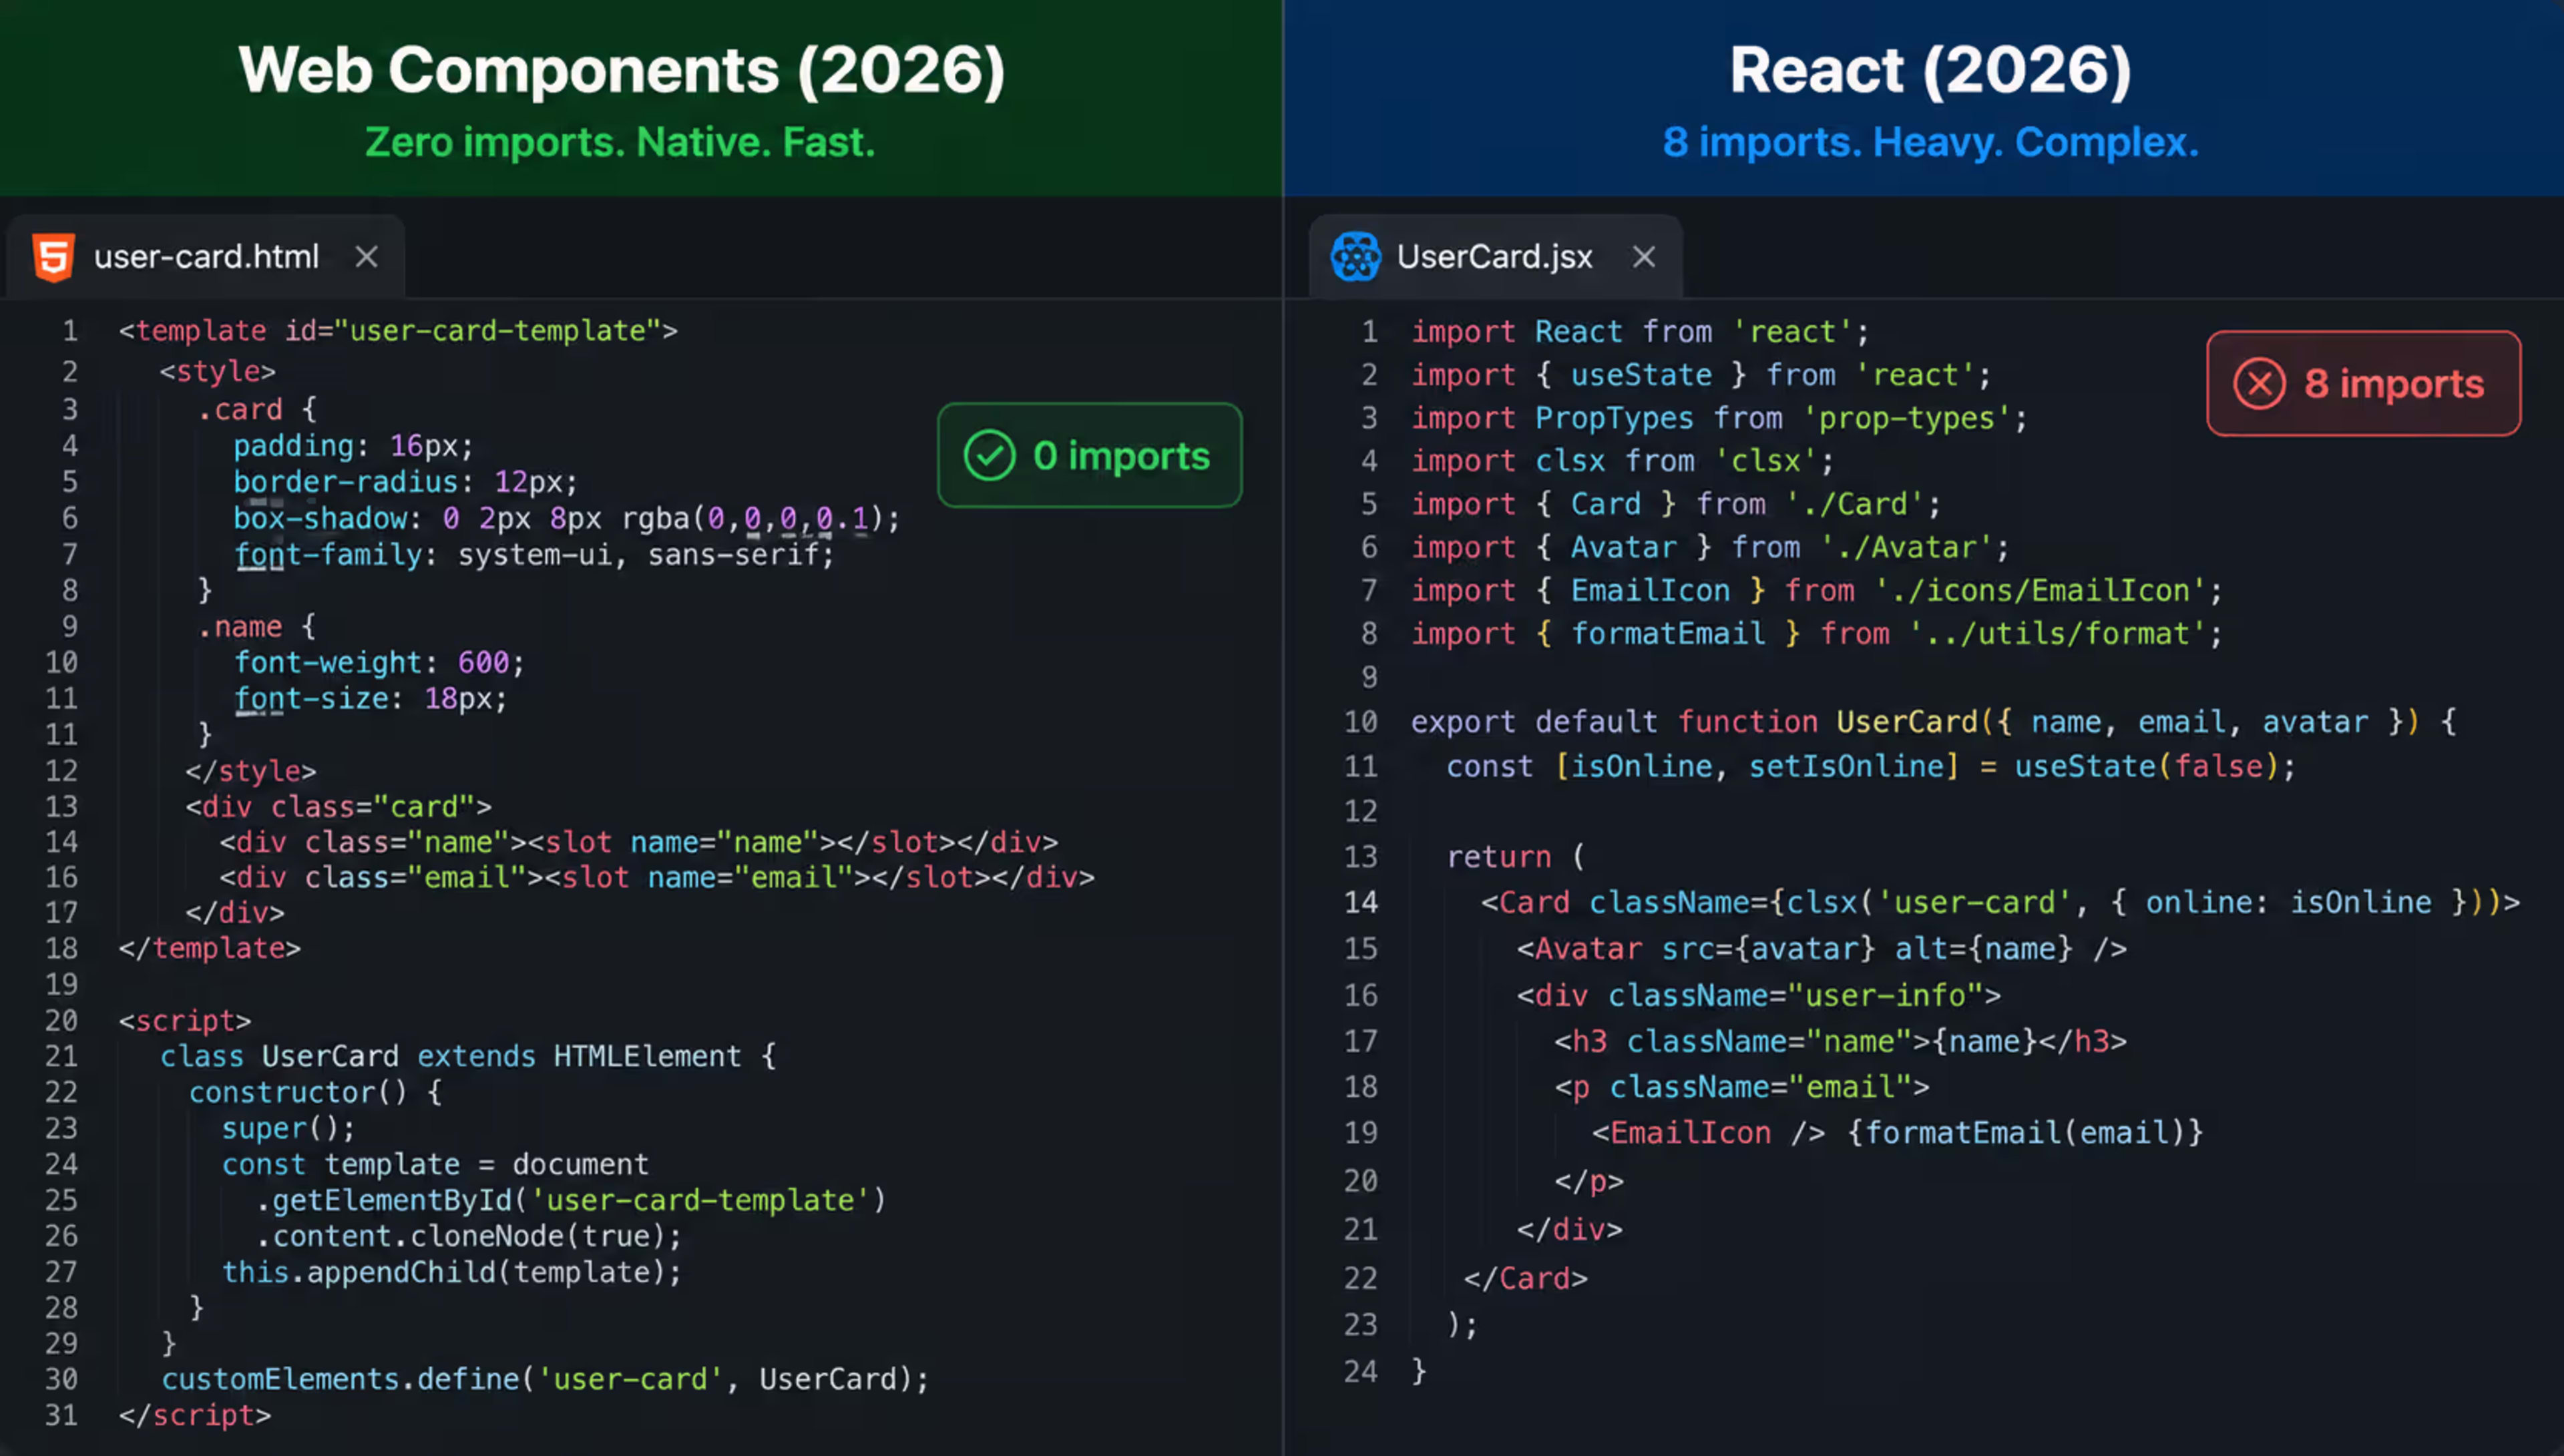Image resolution: width=2564 pixels, height=1456 pixels.
Task: Click the 'import { EmailIcon }' line
Action: [x=1816, y=590]
